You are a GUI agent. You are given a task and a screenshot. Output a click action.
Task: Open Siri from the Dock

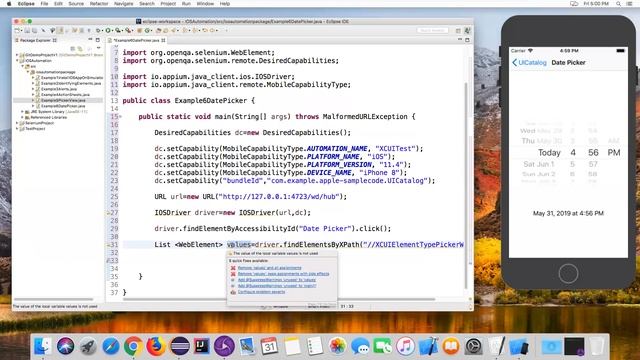(65, 346)
